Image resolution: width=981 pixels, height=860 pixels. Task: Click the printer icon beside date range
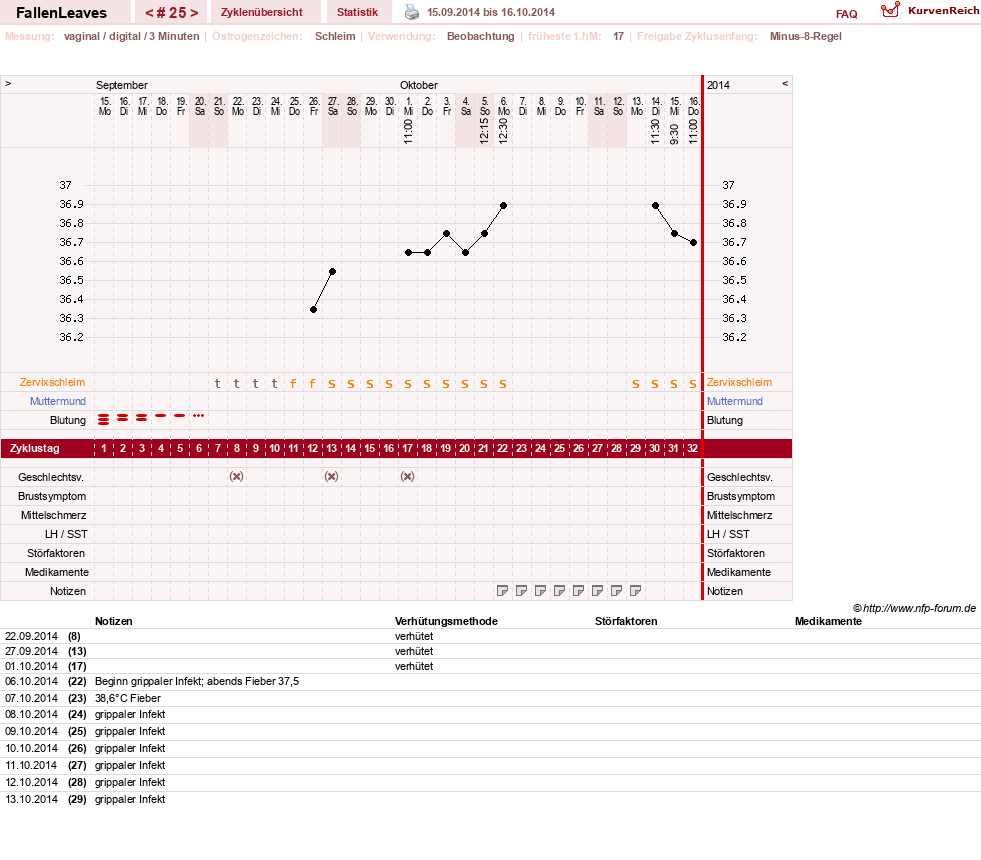pos(411,12)
